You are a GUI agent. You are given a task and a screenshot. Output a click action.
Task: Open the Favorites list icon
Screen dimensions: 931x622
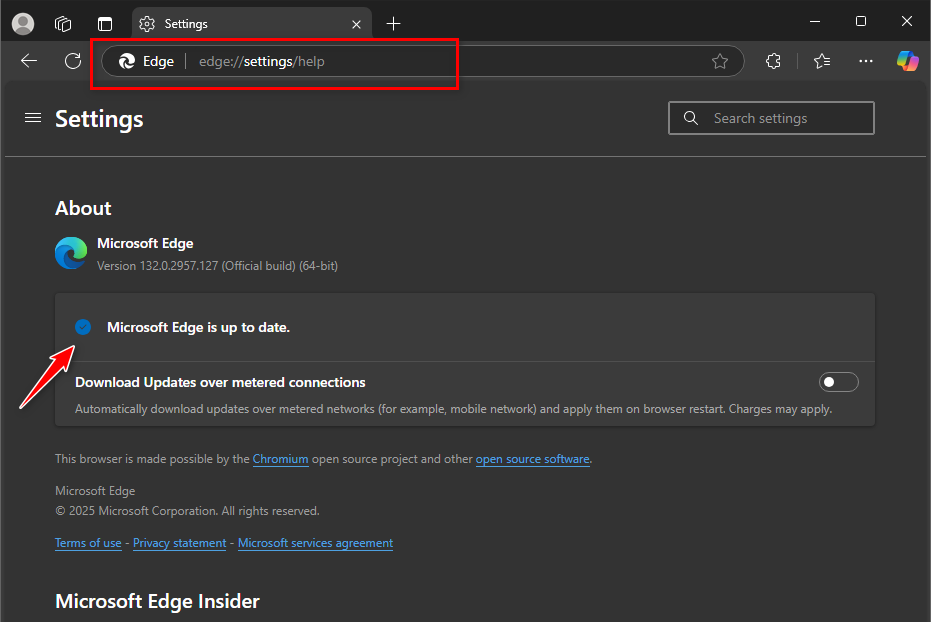point(822,61)
